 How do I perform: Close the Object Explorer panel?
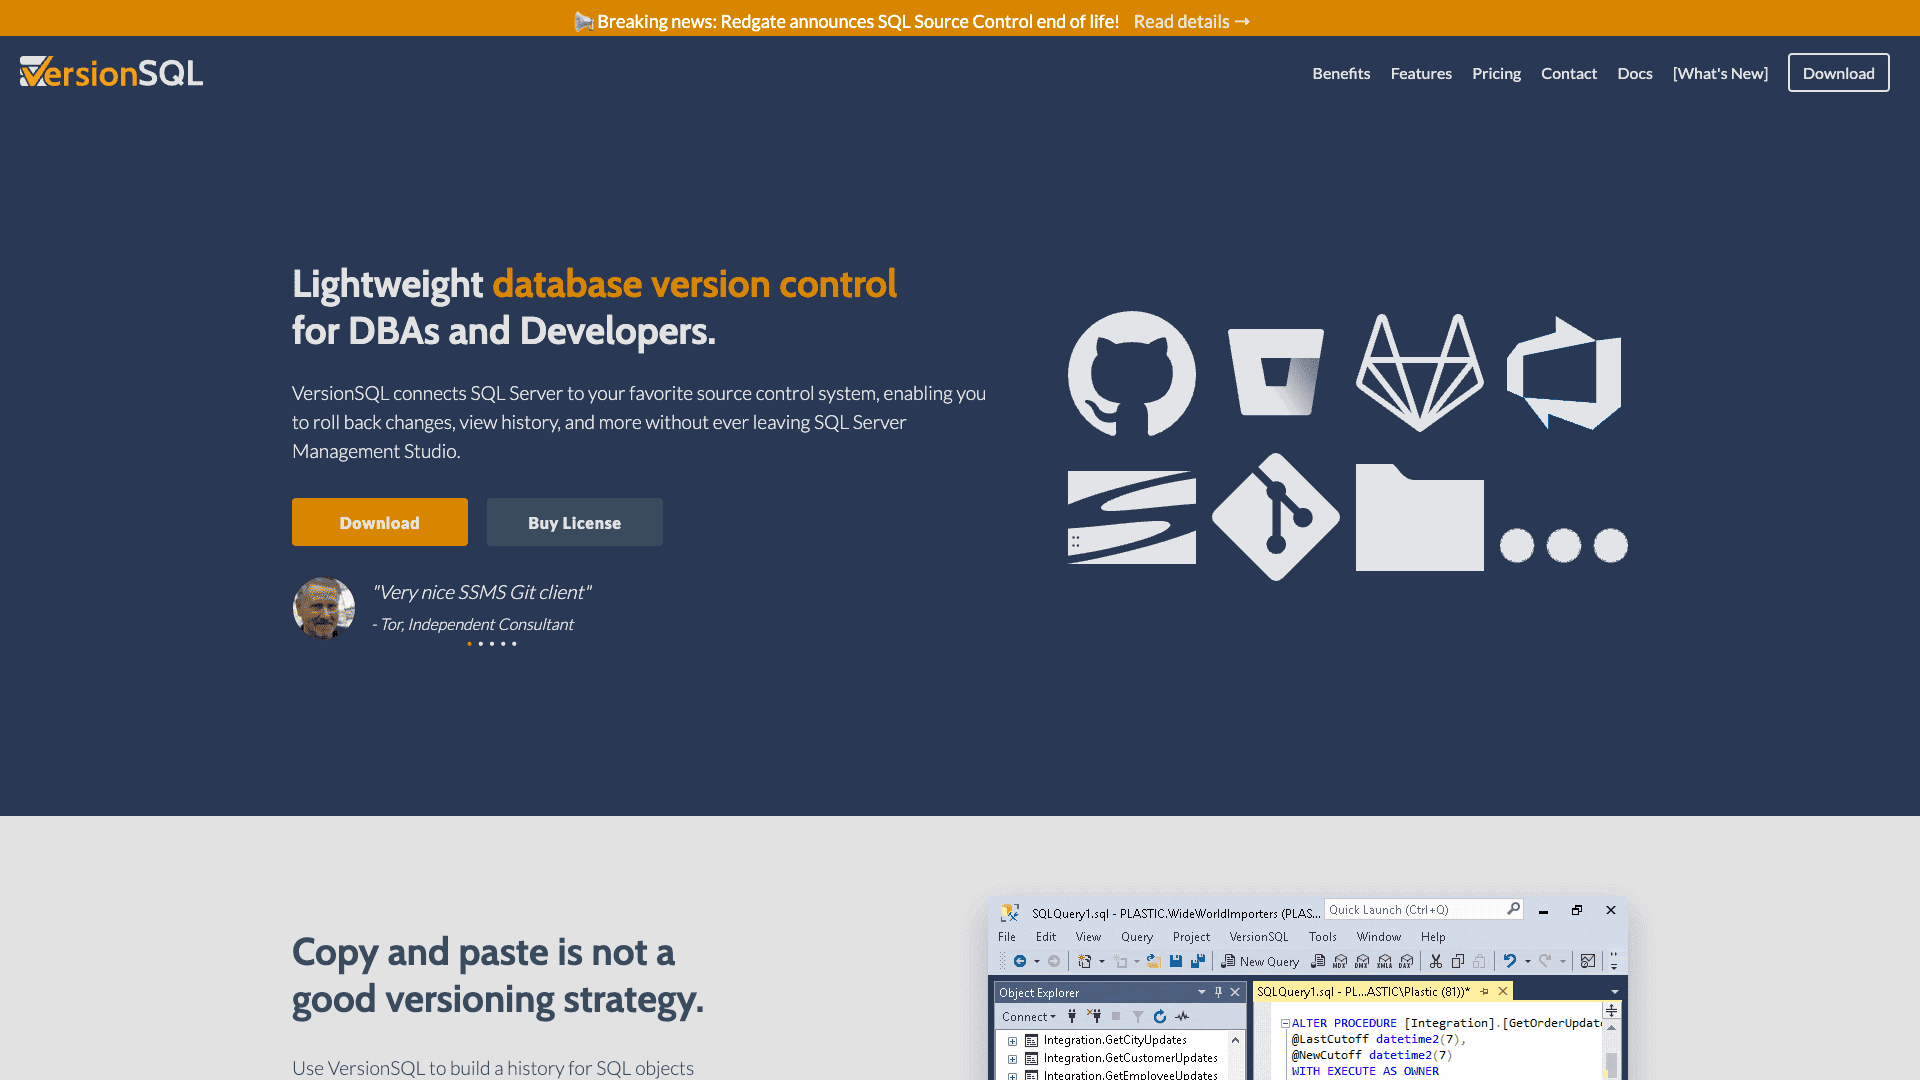coord(1235,992)
